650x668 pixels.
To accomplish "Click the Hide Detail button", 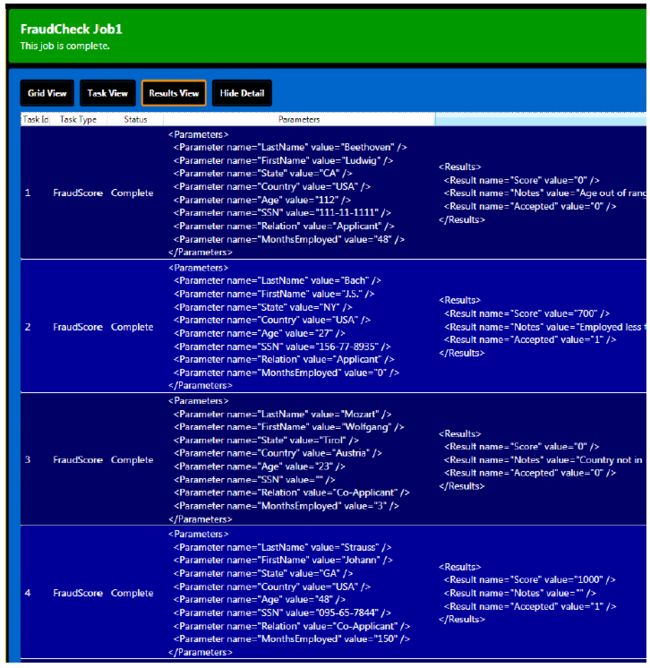I will click(242, 93).
